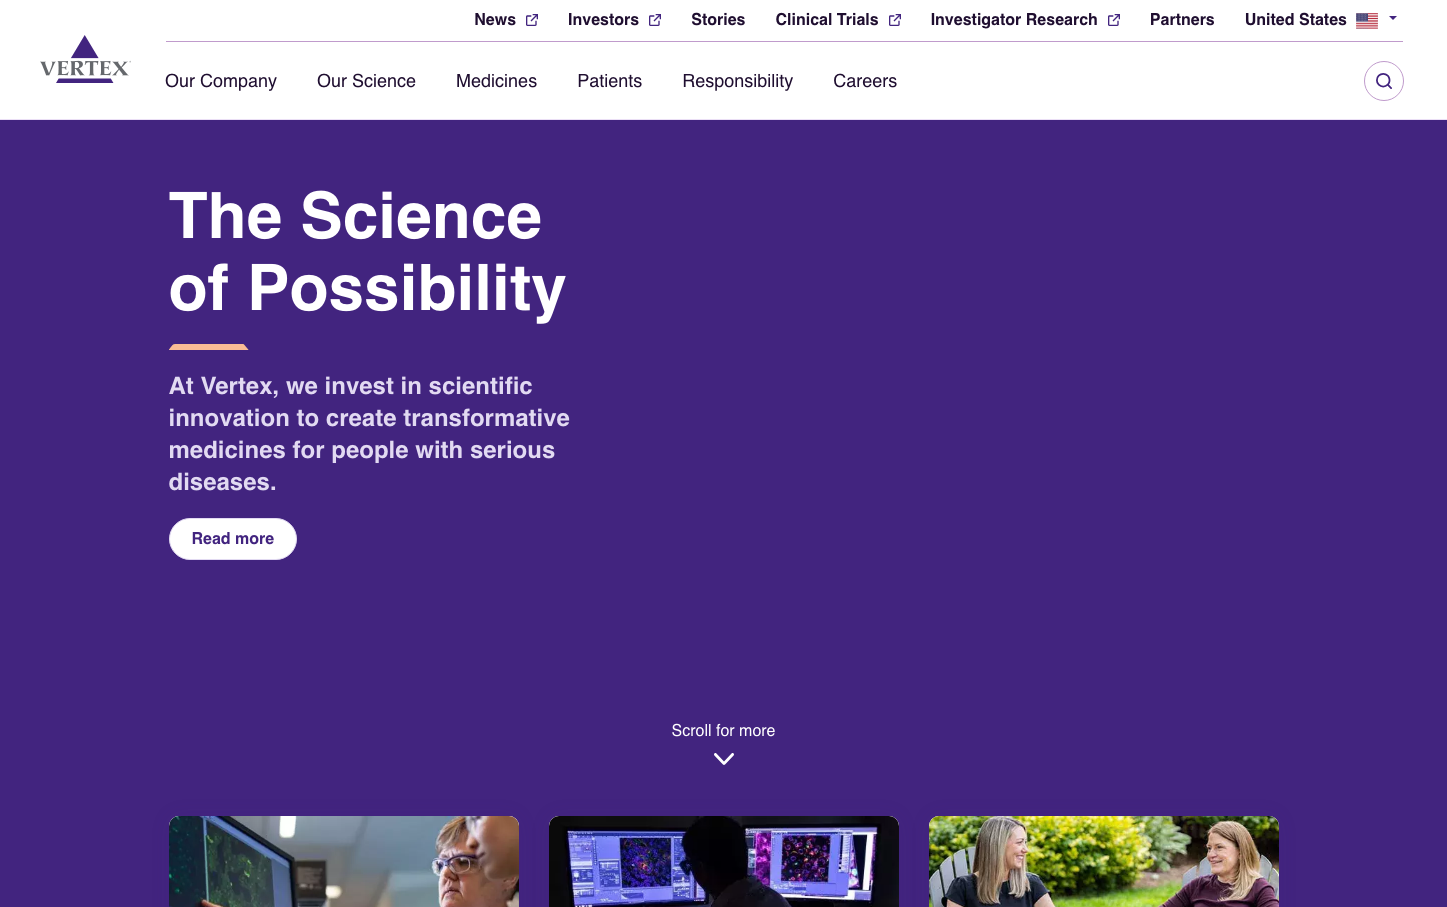Go to the Patients section
Image resolution: width=1447 pixels, height=907 pixels.
coord(609,81)
